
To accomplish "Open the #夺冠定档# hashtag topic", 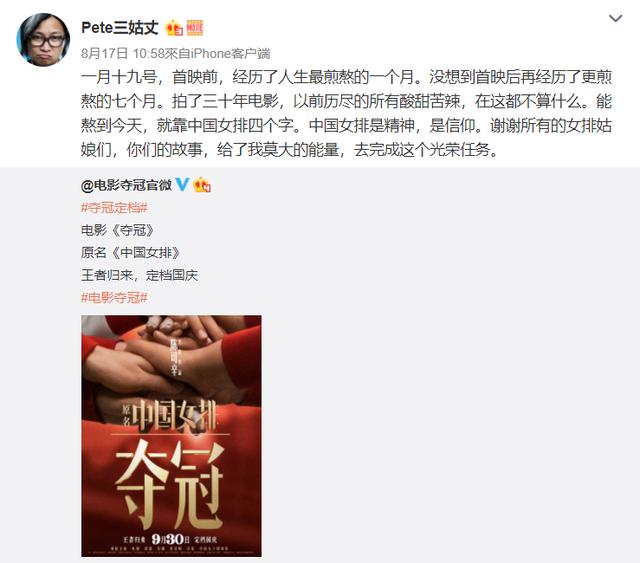I will (114, 208).
